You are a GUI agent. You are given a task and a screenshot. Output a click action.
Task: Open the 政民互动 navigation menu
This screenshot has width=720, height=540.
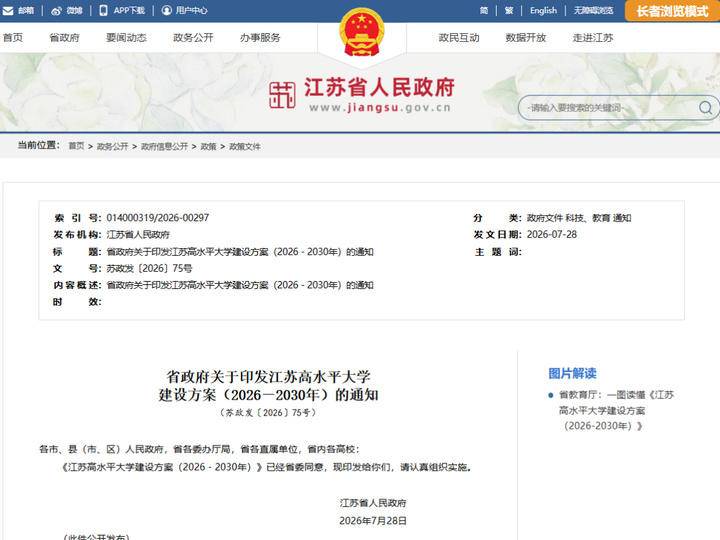click(x=459, y=38)
